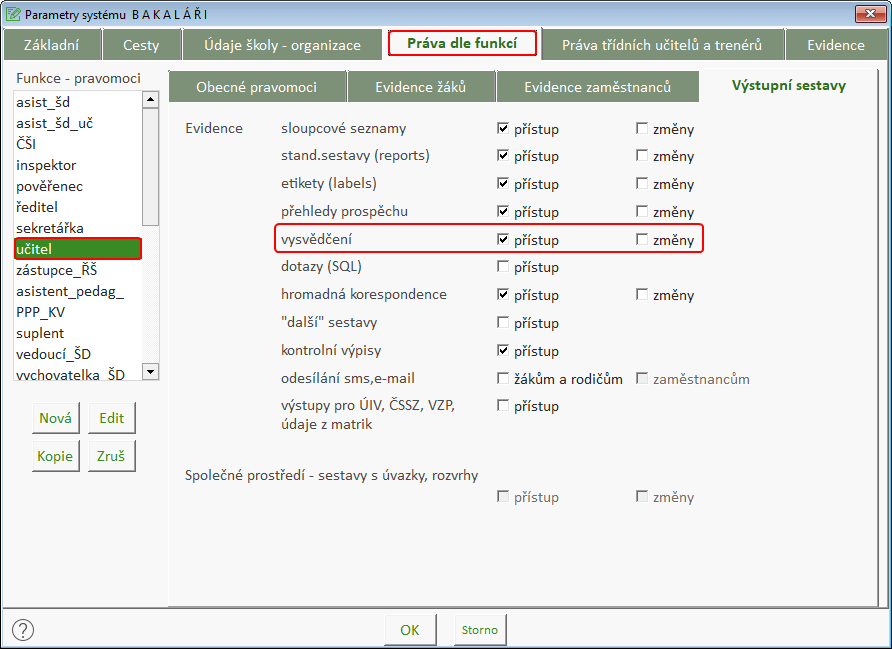Open the Evidence žáků sub-tab
Image resolution: width=892 pixels, height=649 pixels.
420,87
